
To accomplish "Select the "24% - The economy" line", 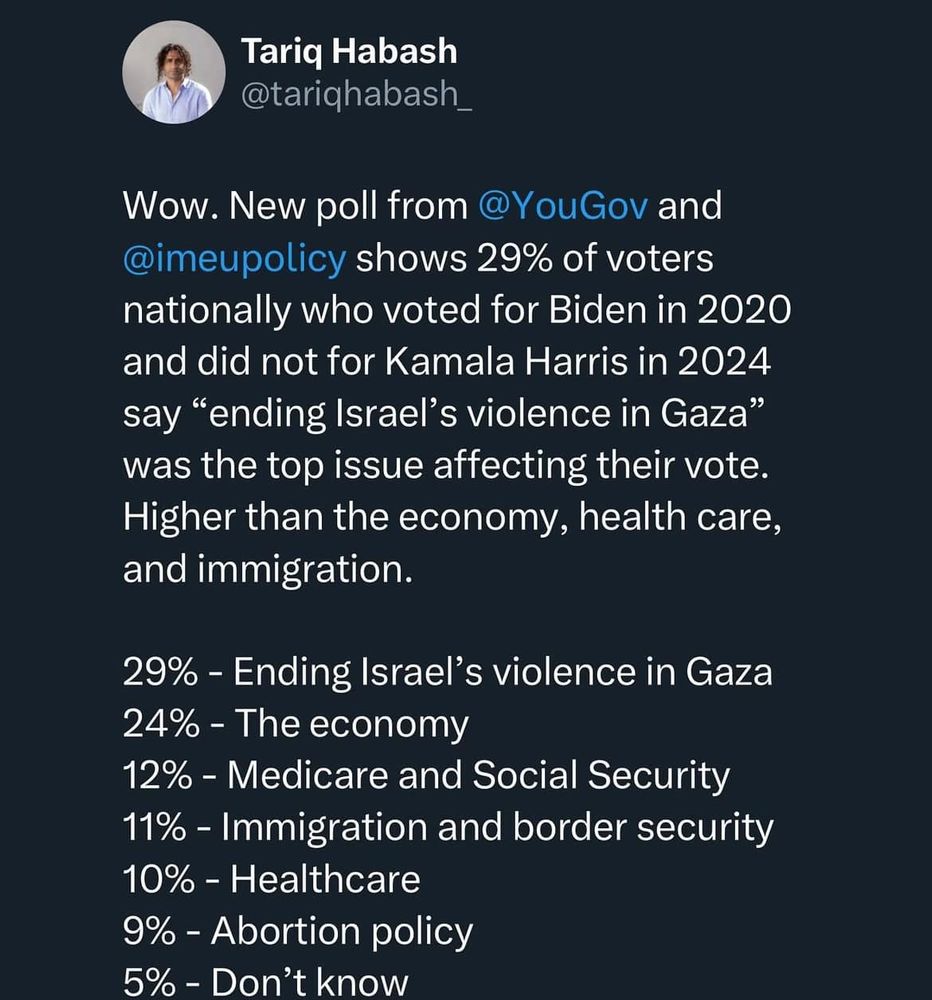I will coord(295,725).
